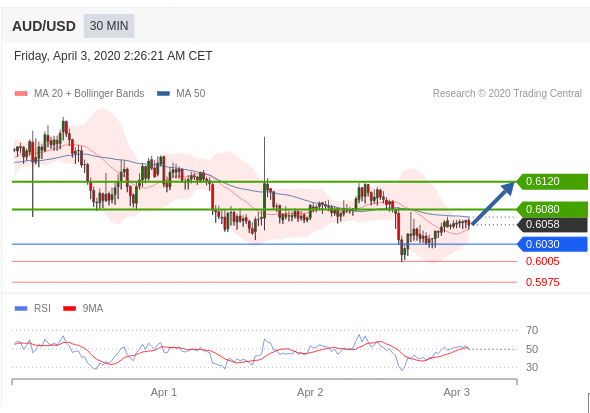Click the RSI 70 level label
The width and height of the screenshot is (590, 413).
point(532,330)
